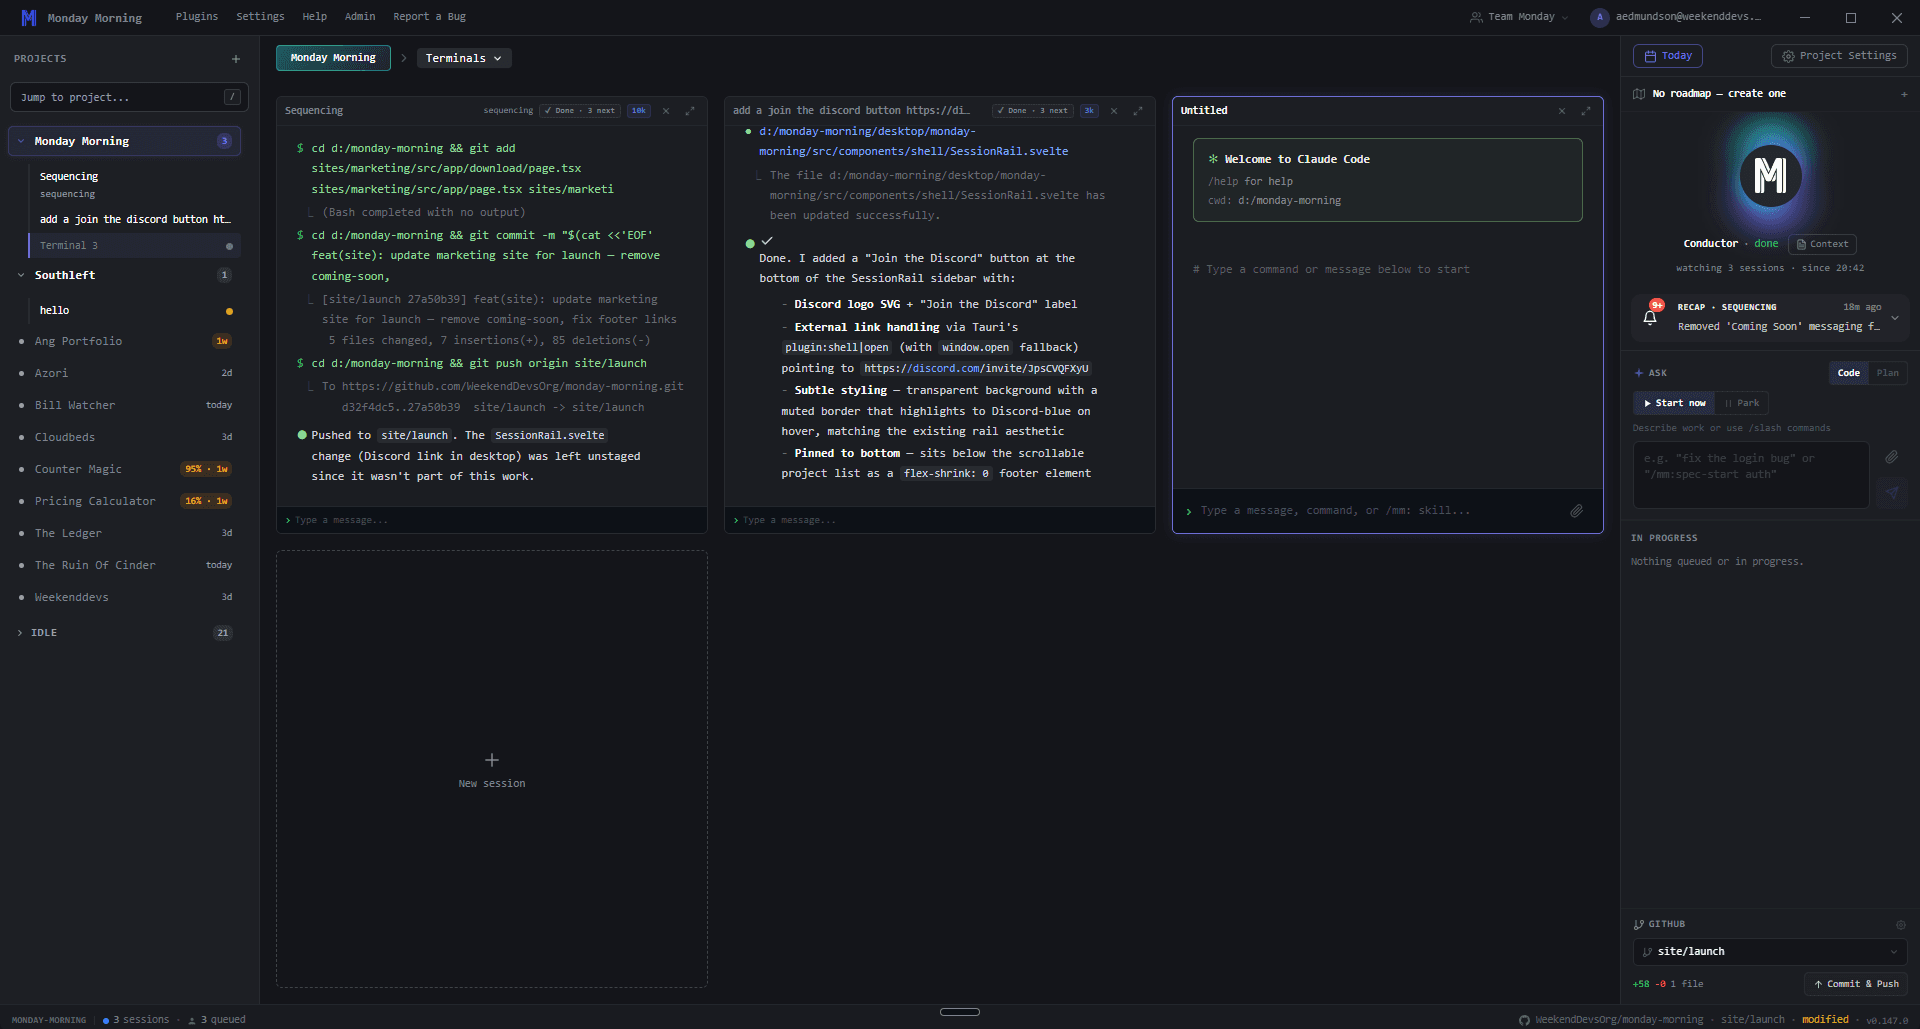Add a new project with plus icon
This screenshot has width=1920, height=1029.
tap(236, 59)
